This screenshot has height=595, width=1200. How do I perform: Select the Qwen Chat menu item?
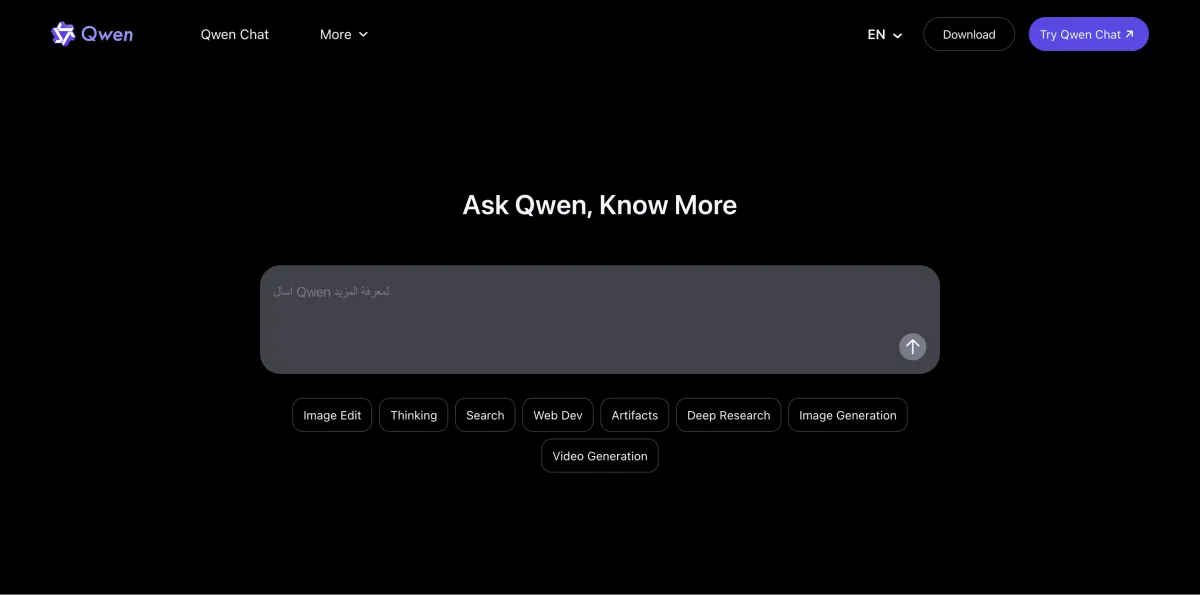pos(234,34)
